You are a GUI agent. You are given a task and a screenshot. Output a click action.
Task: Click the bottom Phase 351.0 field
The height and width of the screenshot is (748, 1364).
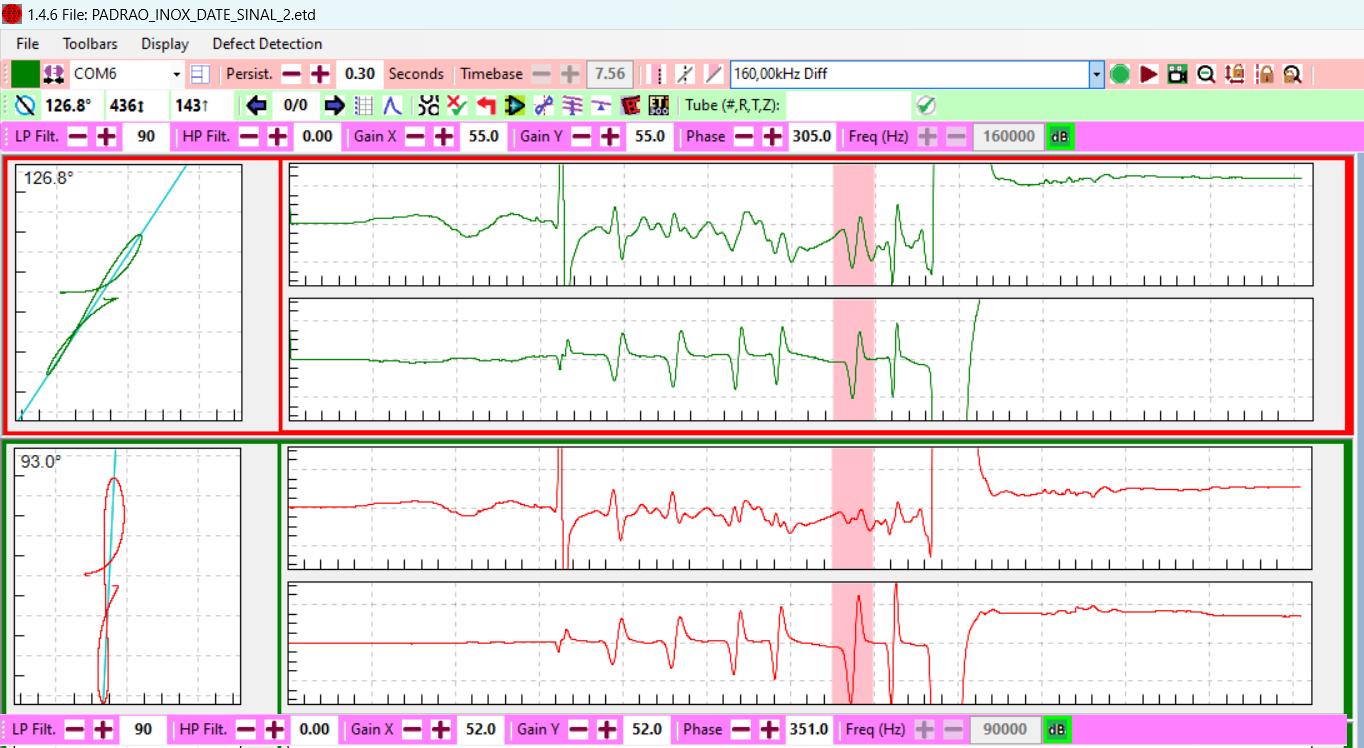[807, 729]
